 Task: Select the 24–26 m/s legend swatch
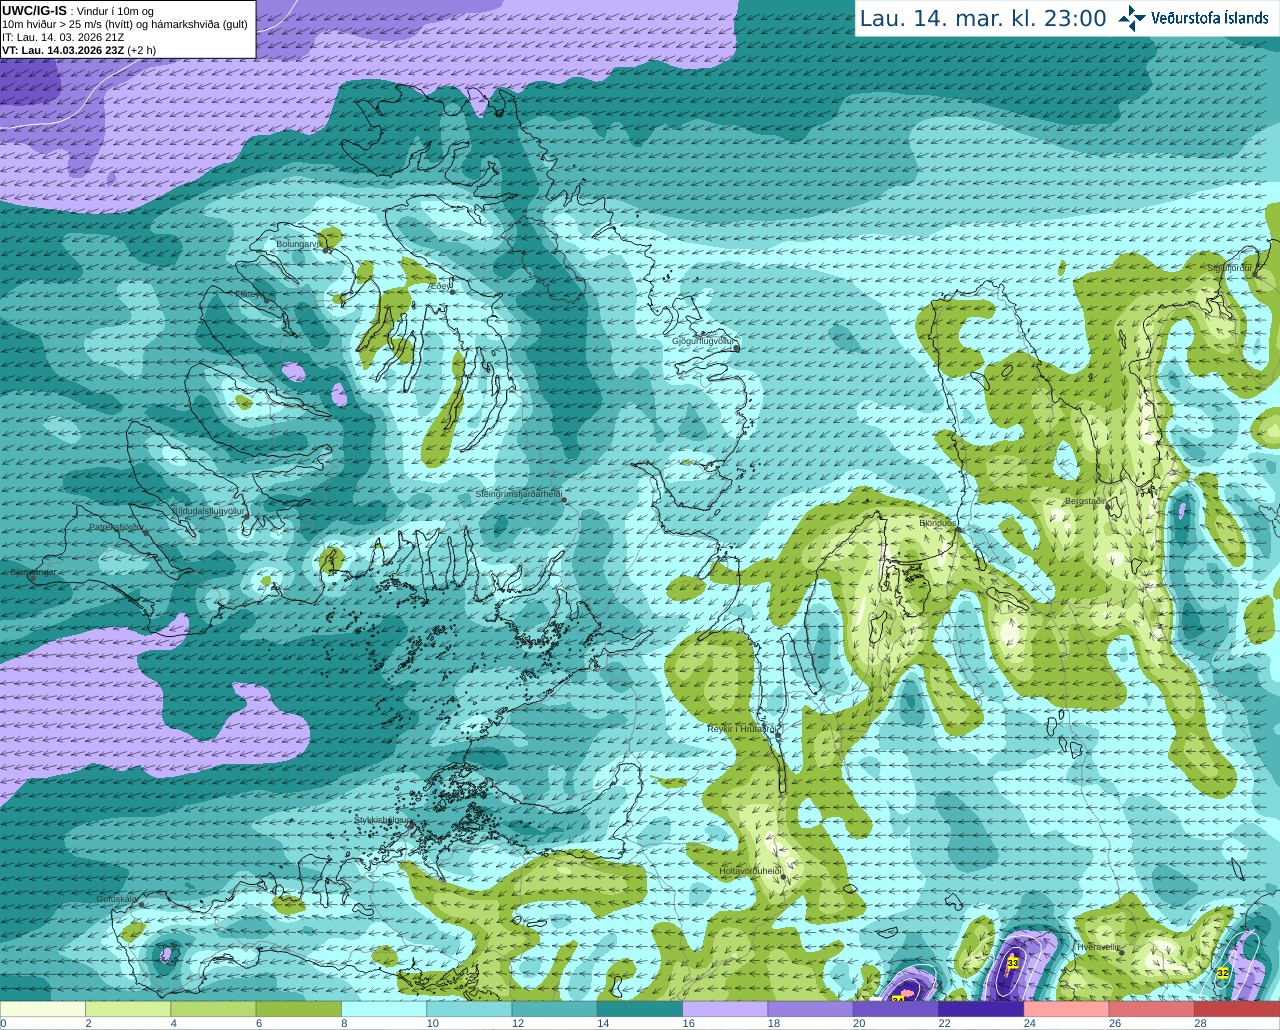click(x=1066, y=1009)
